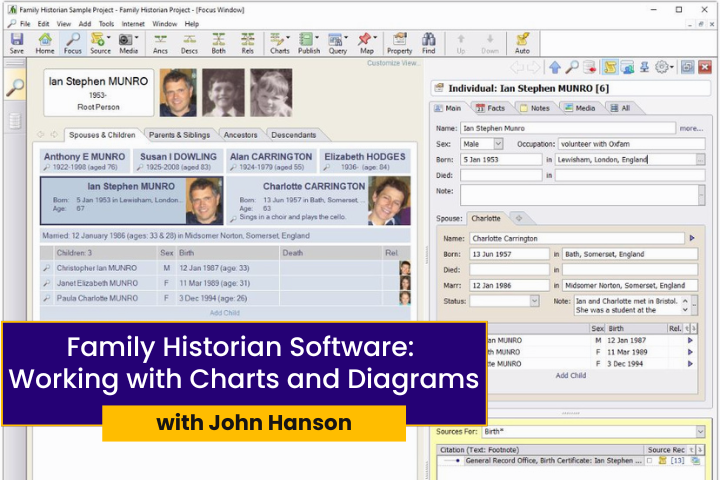Click the more... link beside Name
This screenshot has width=720, height=480.
(x=691, y=129)
